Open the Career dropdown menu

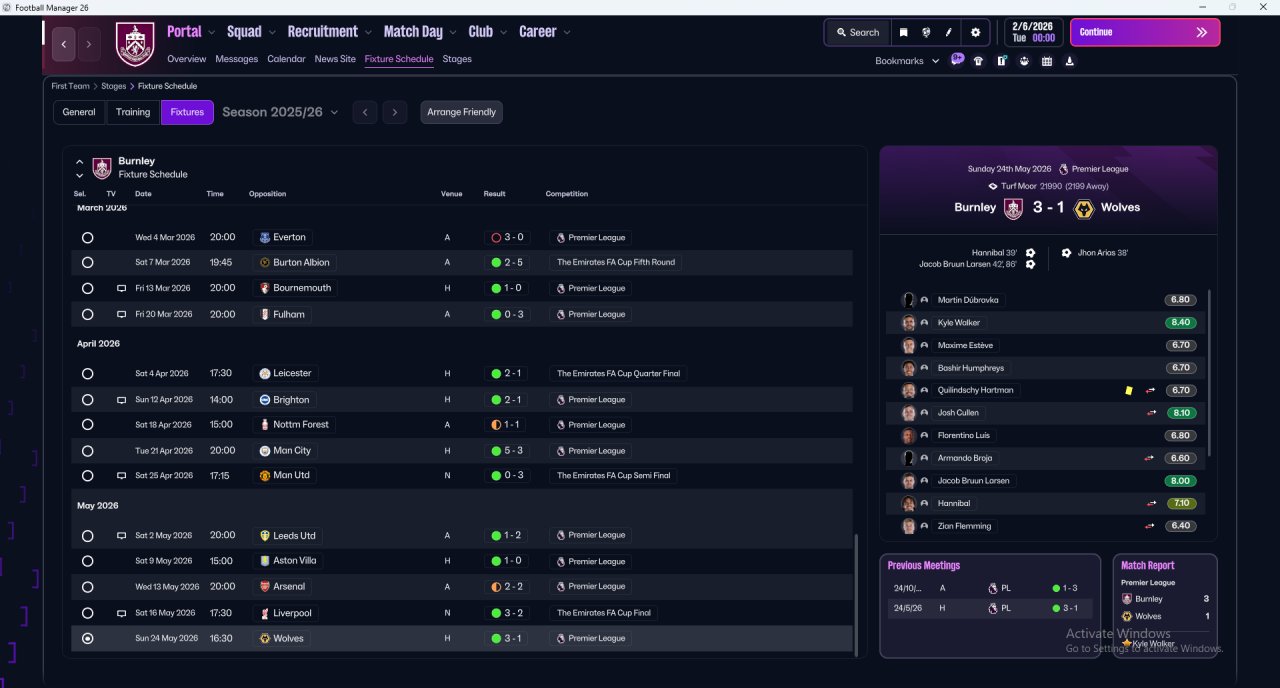pyautogui.click(x=545, y=32)
